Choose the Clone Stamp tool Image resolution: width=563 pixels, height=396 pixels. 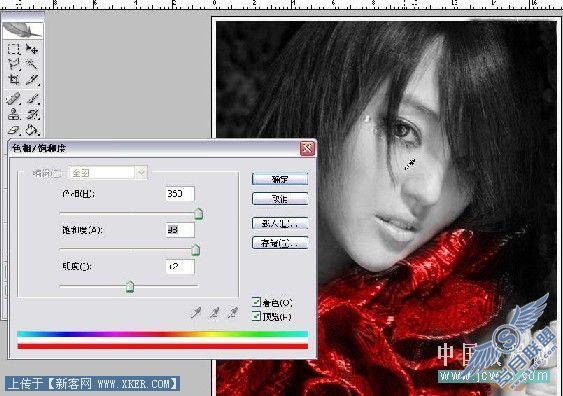click(14, 114)
